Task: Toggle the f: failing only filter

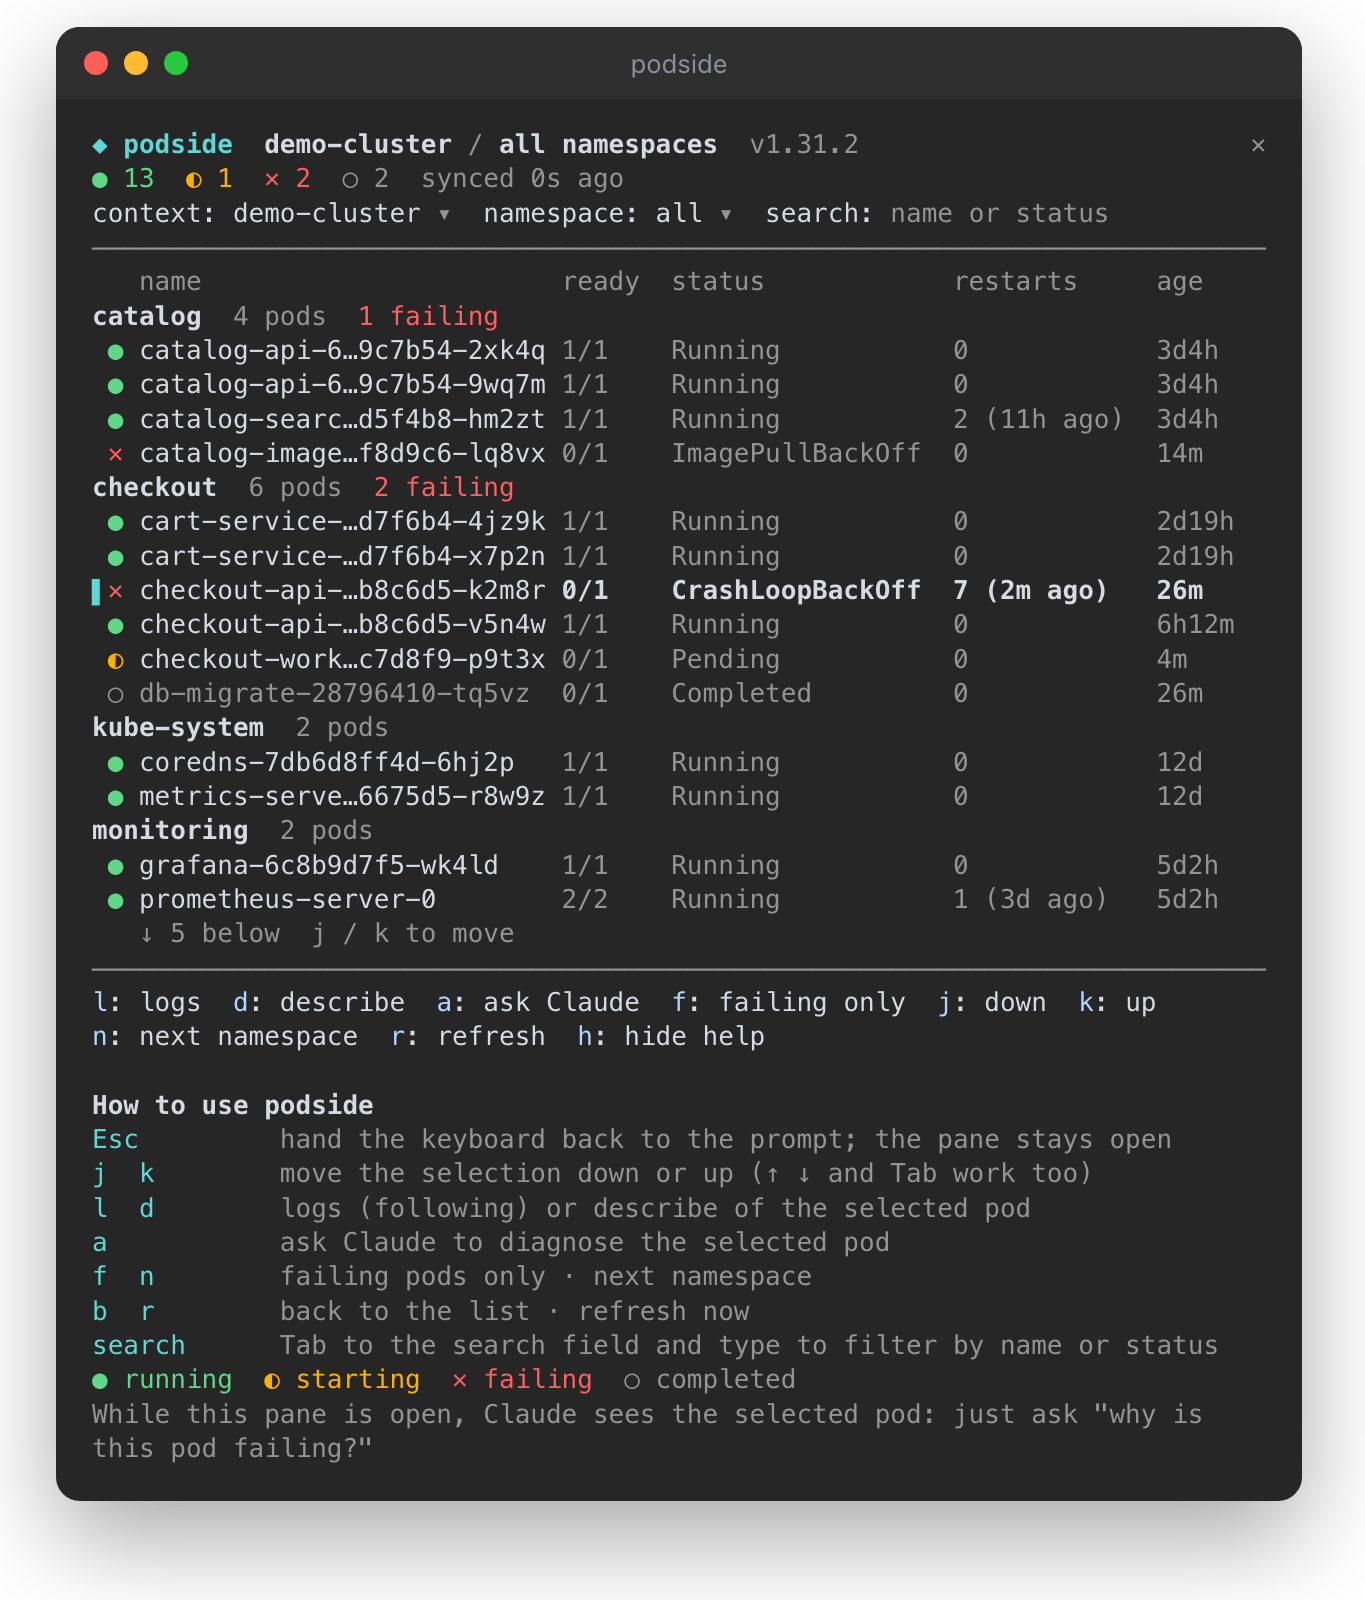Action: 789,1003
